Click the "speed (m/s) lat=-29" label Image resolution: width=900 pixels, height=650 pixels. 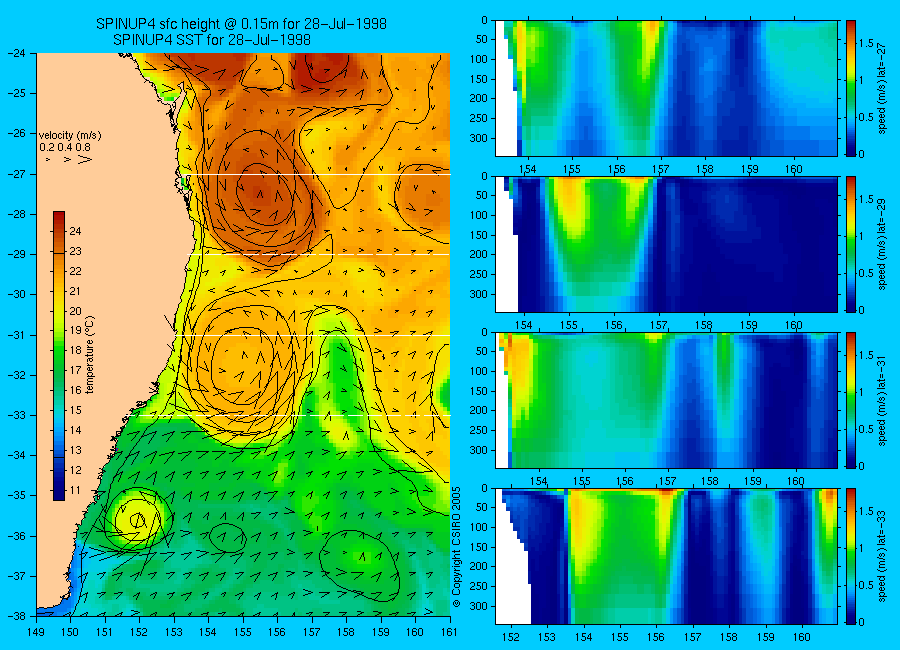coord(883,244)
